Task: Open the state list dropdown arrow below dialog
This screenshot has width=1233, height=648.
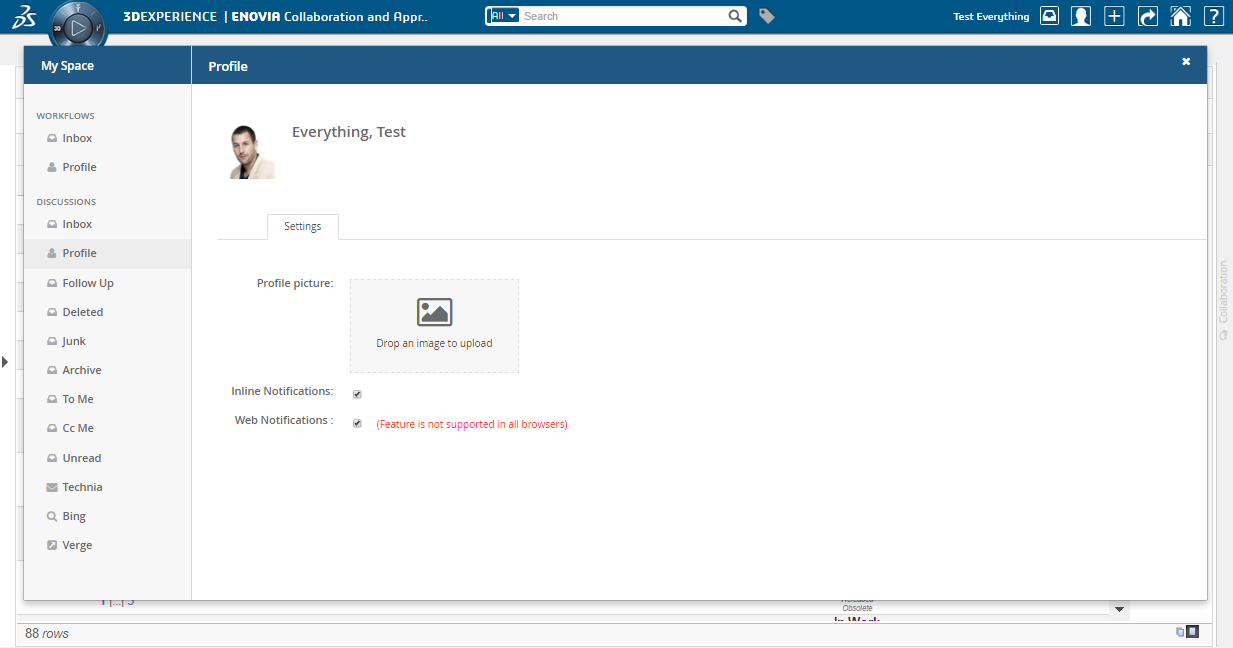Action: coord(1119,609)
